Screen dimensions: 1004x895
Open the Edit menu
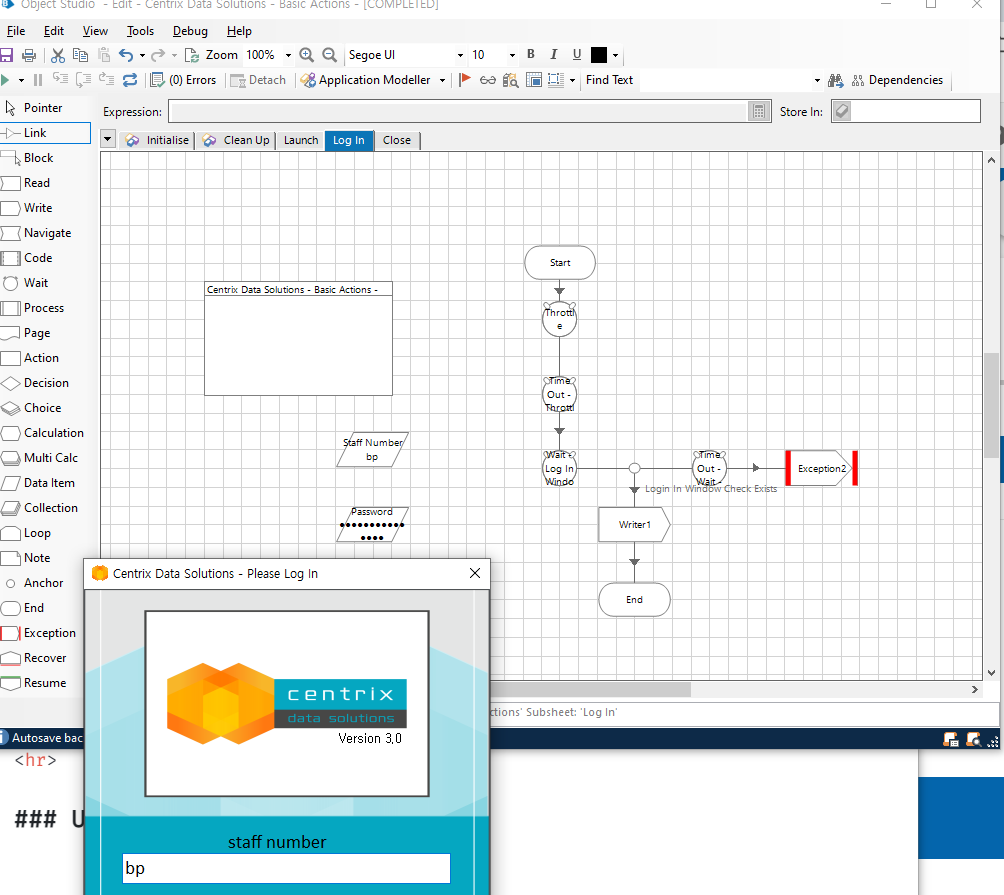[54, 31]
